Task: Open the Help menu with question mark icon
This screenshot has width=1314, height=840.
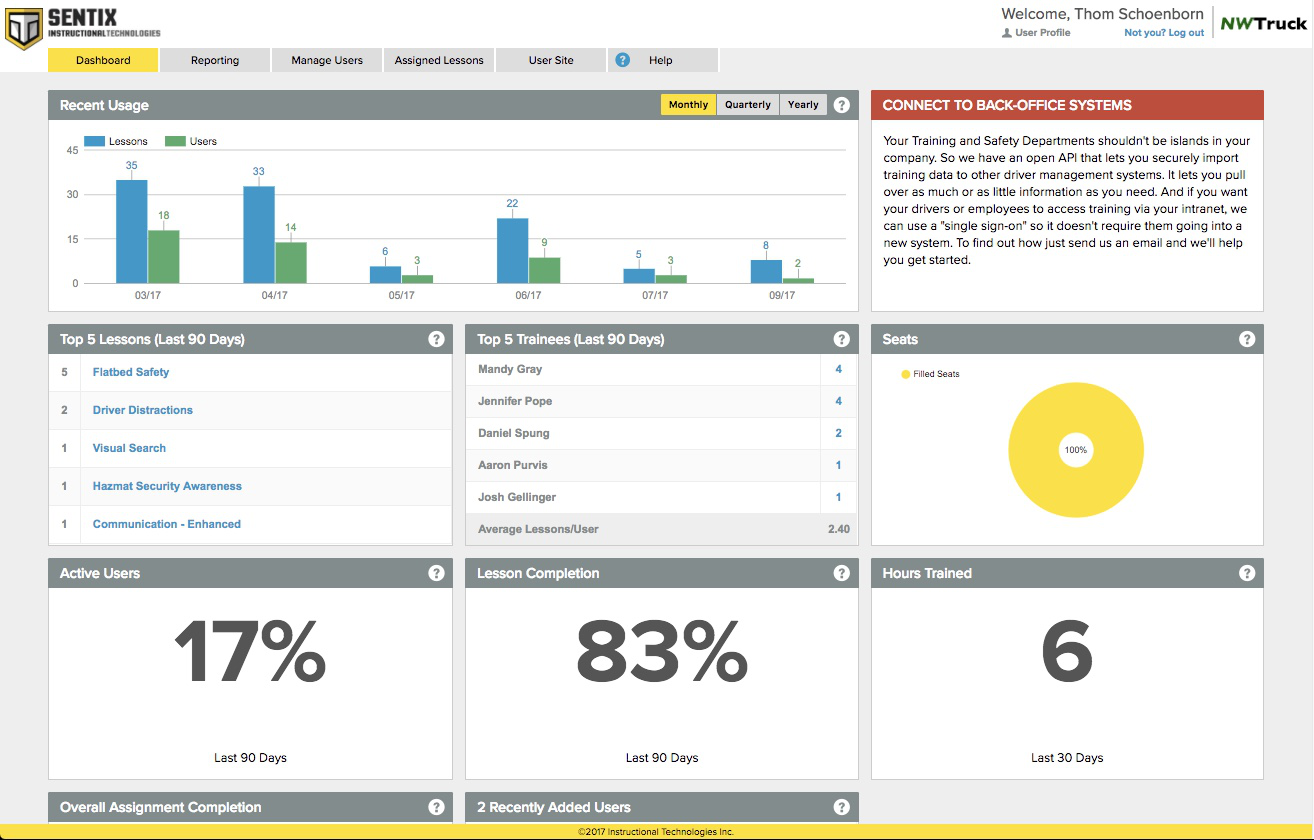Action: [x=622, y=60]
